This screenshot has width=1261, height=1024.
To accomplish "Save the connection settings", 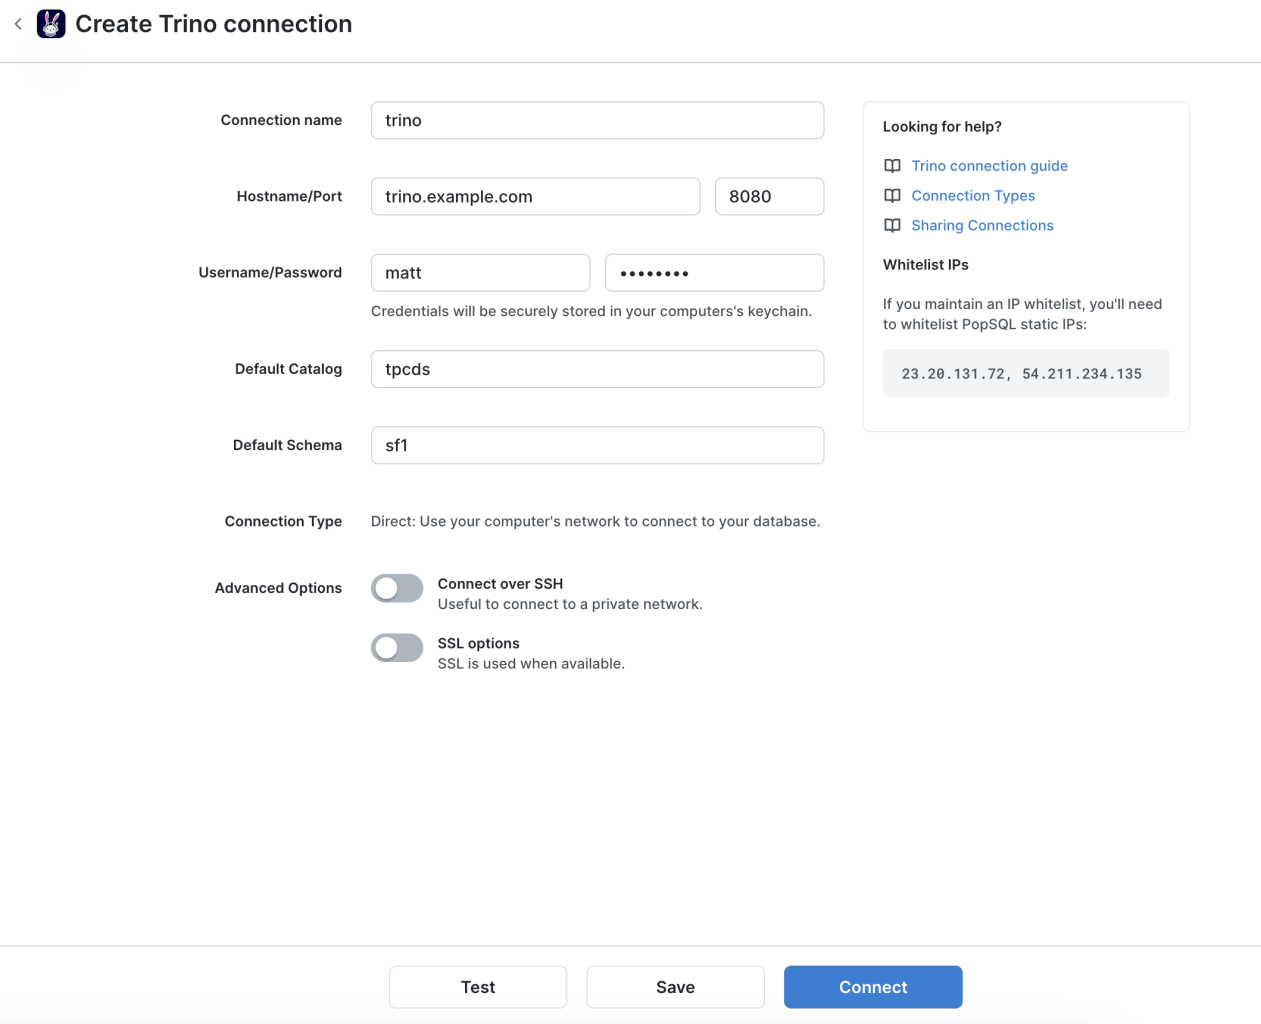I will 675,987.
